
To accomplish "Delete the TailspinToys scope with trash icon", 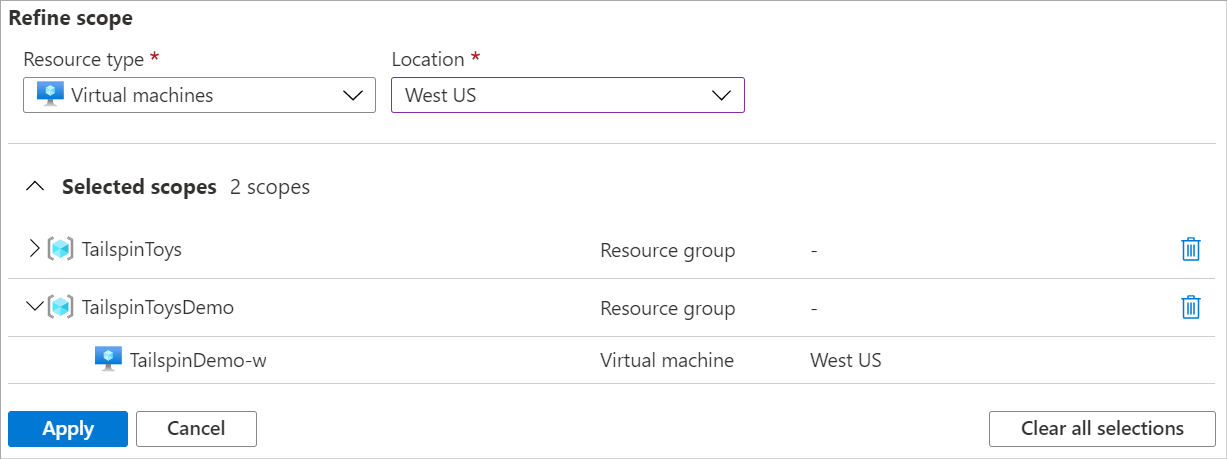I will pos(1190,250).
